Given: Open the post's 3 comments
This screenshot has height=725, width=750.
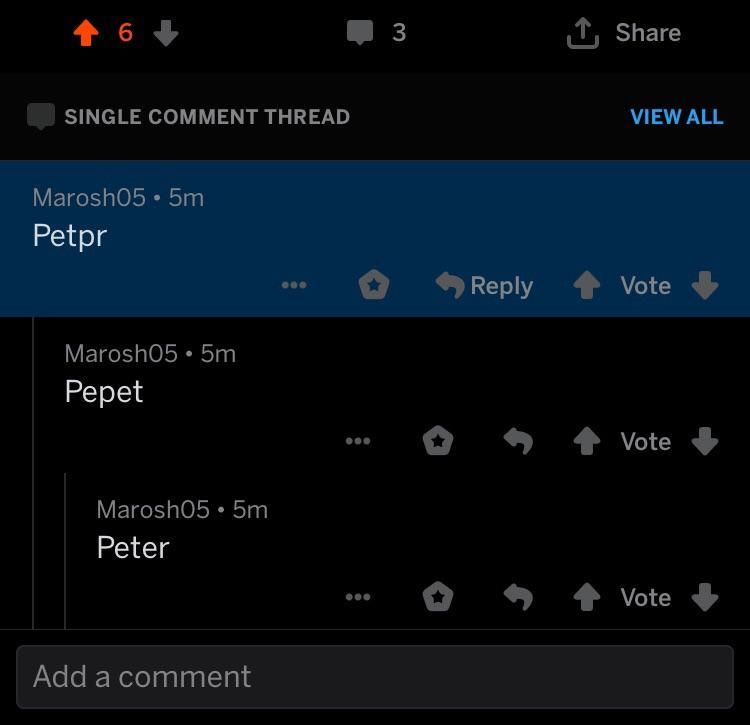Looking at the screenshot, I should click(x=376, y=33).
